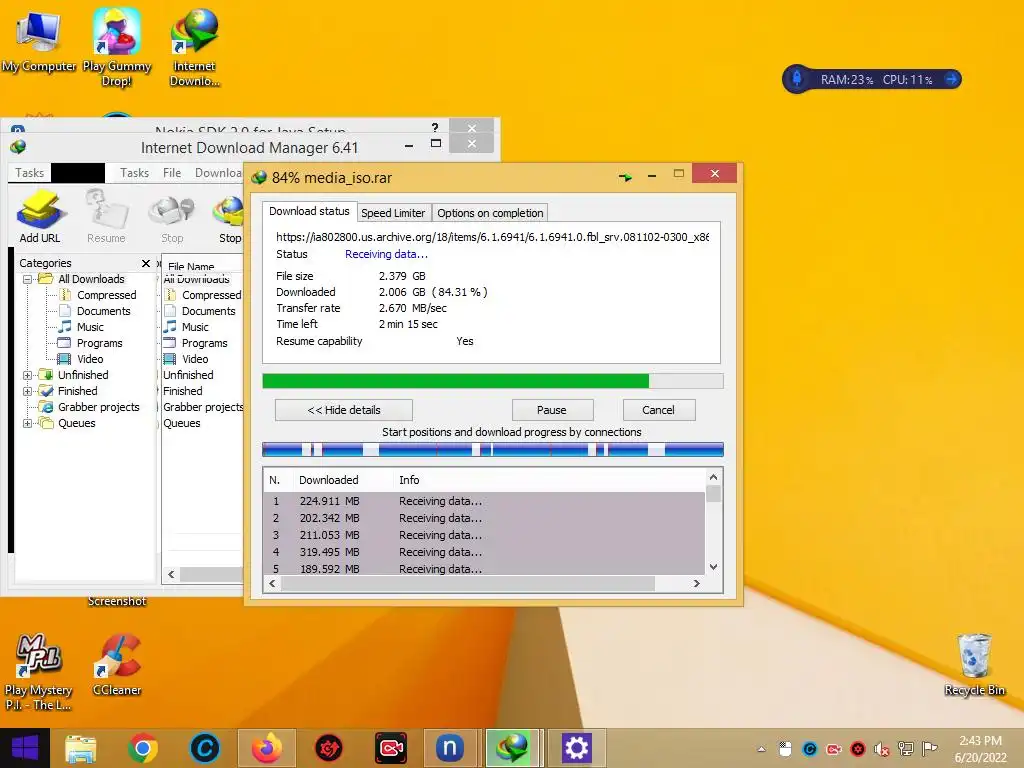Click scroll down arrow in connections list

pyautogui.click(x=713, y=567)
